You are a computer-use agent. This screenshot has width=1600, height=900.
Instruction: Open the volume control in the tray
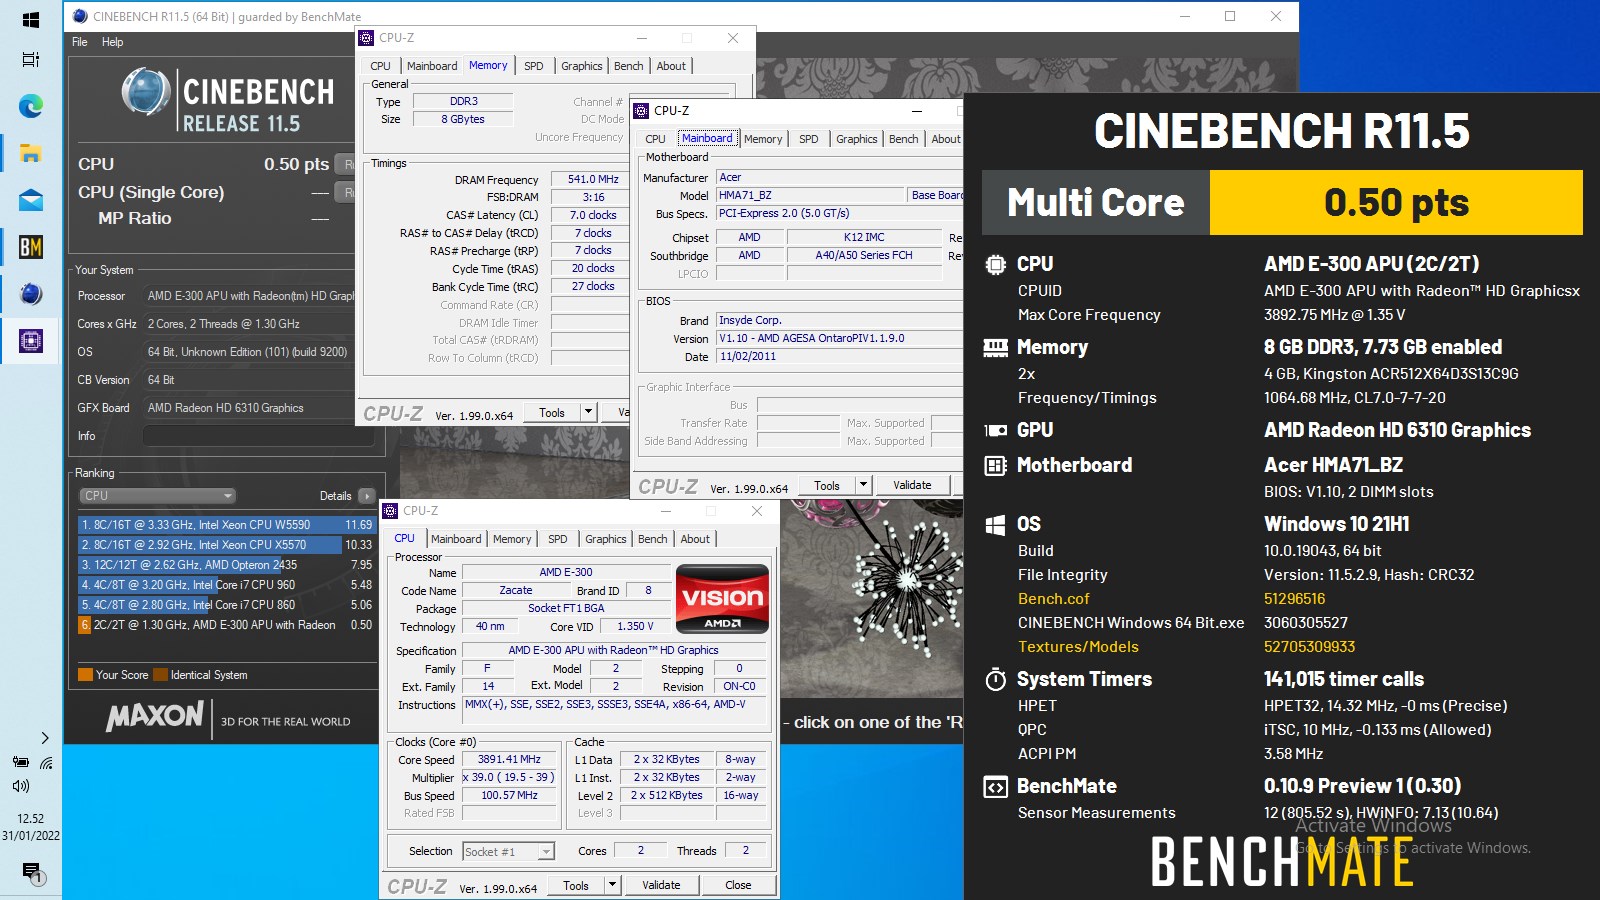20,786
